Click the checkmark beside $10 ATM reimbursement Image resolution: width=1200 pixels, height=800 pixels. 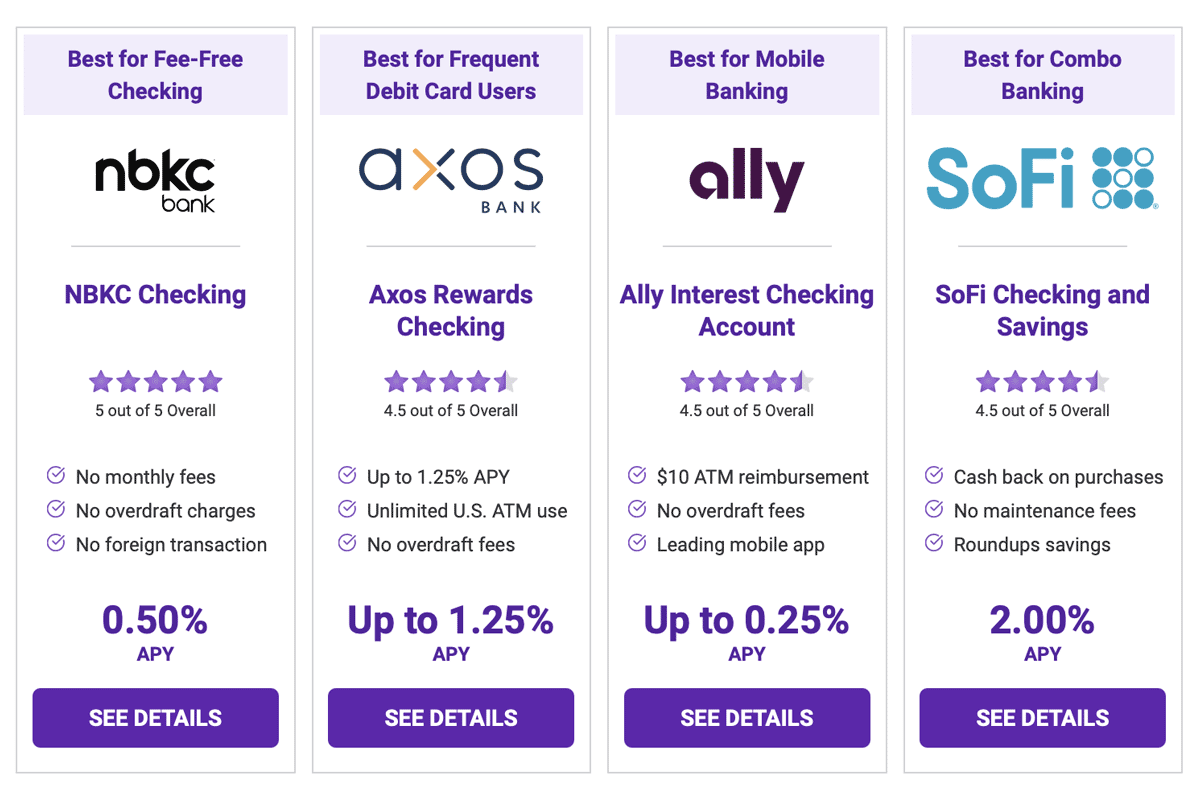click(x=638, y=476)
